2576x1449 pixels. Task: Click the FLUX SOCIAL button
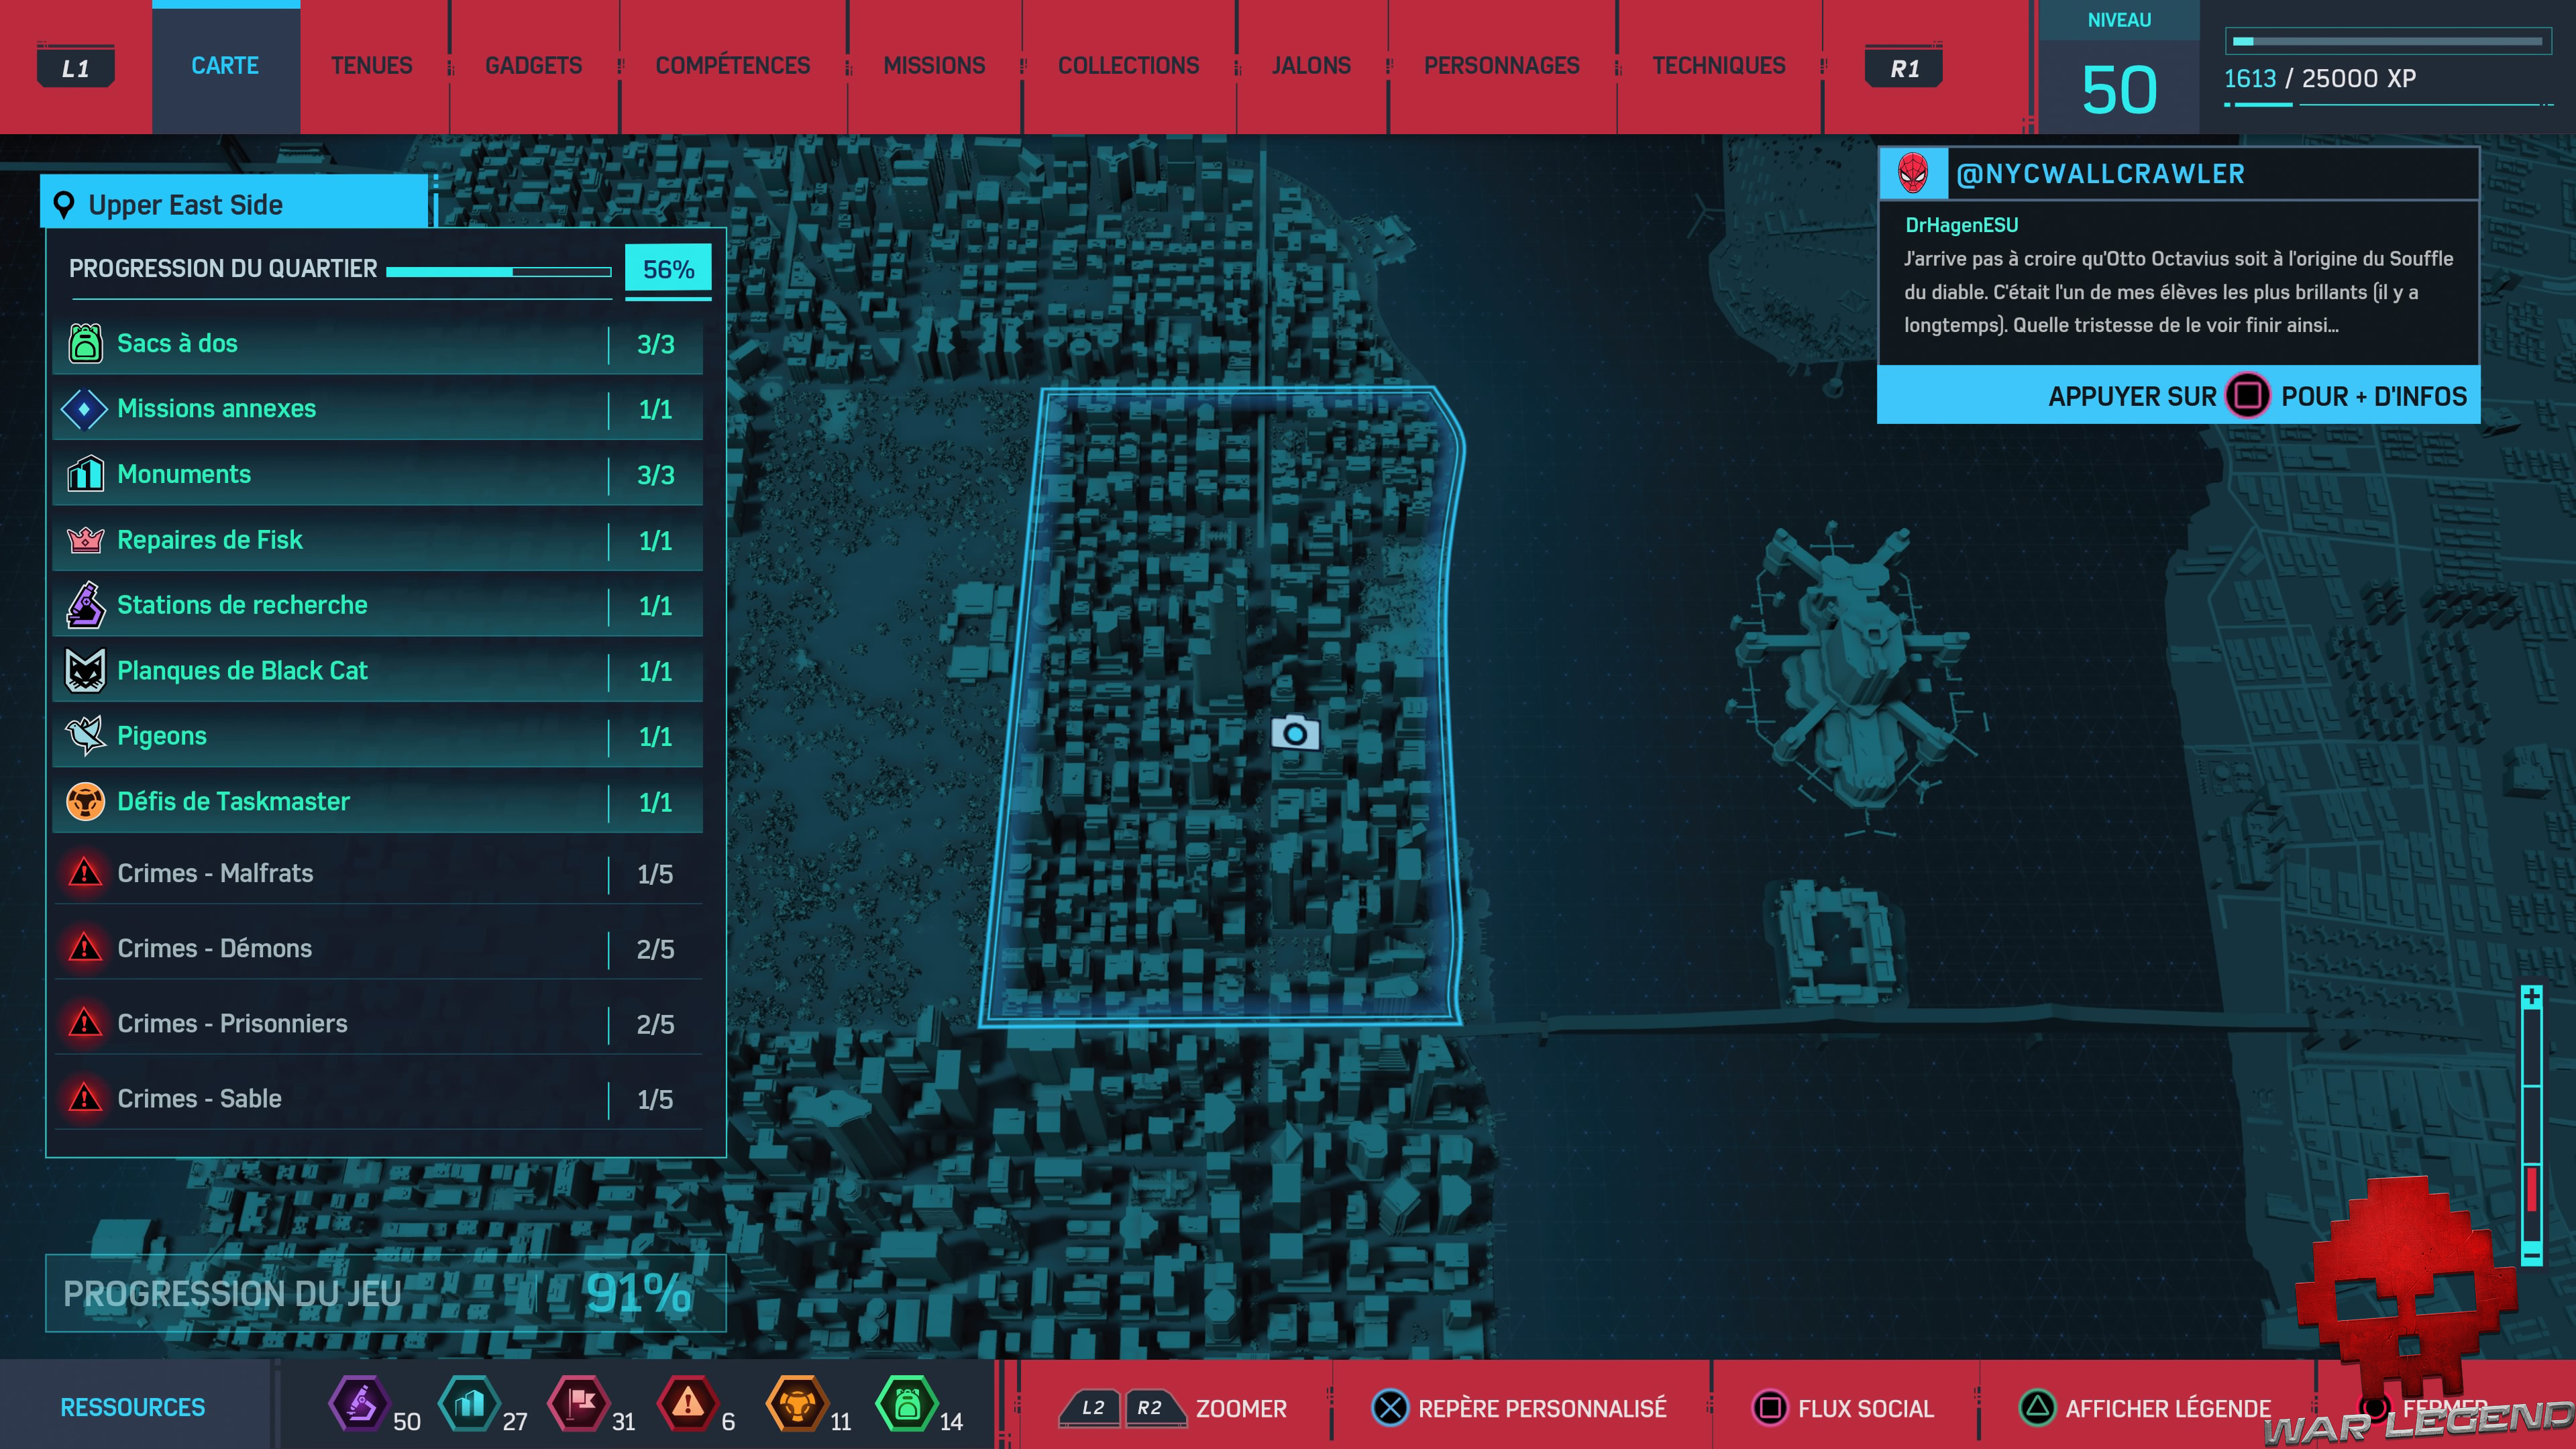[x=1843, y=1408]
